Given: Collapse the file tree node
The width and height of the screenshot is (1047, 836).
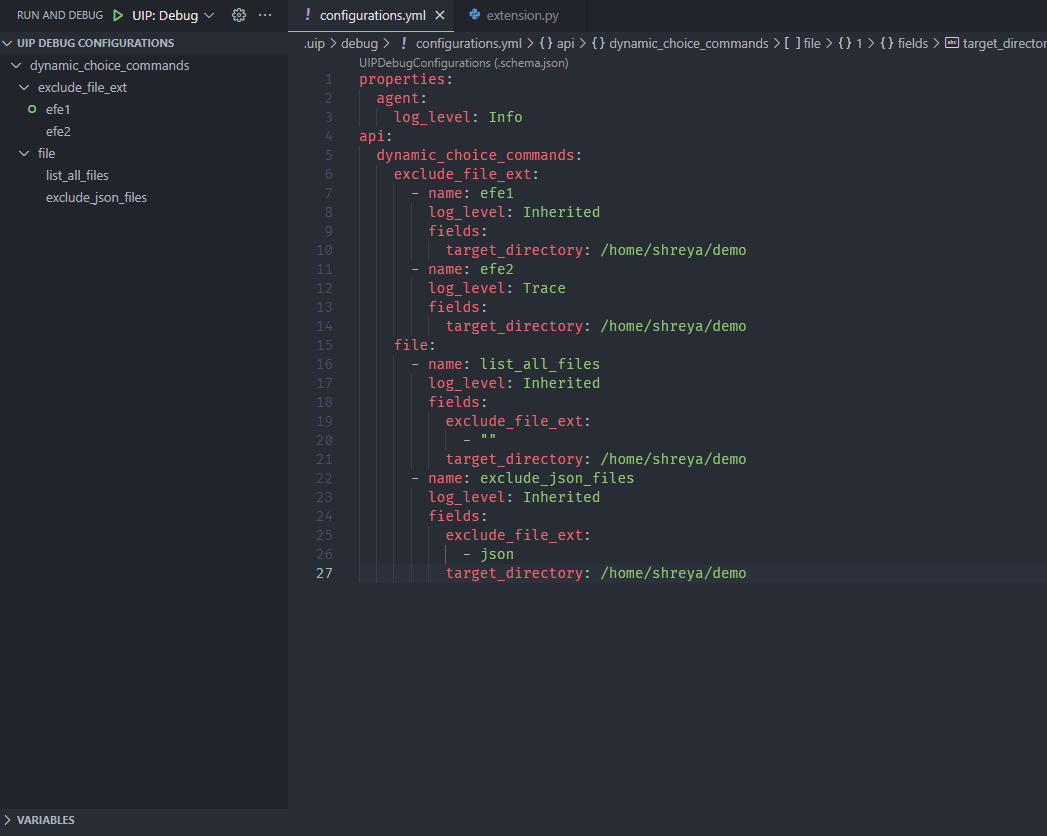Looking at the screenshot, I should 24,153.
